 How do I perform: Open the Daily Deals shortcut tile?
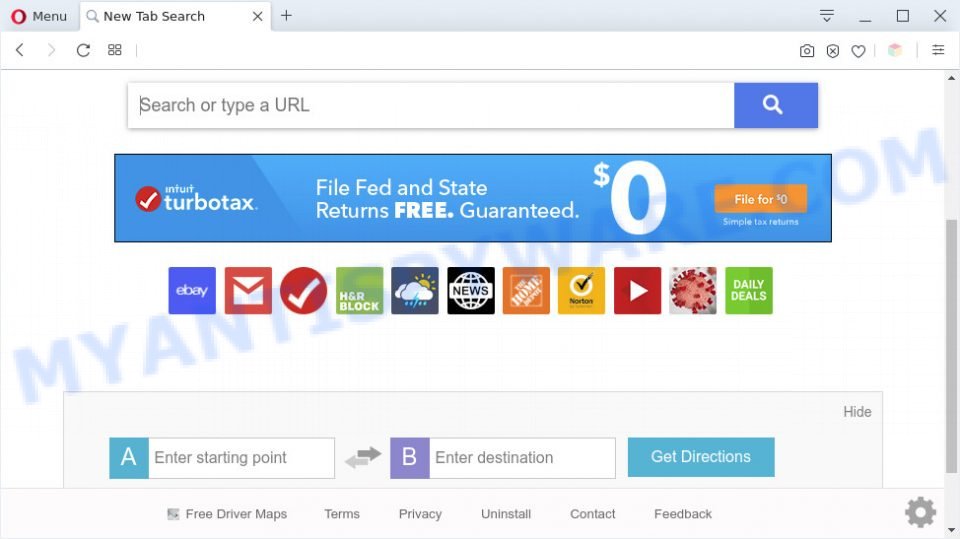click(749, 290)
